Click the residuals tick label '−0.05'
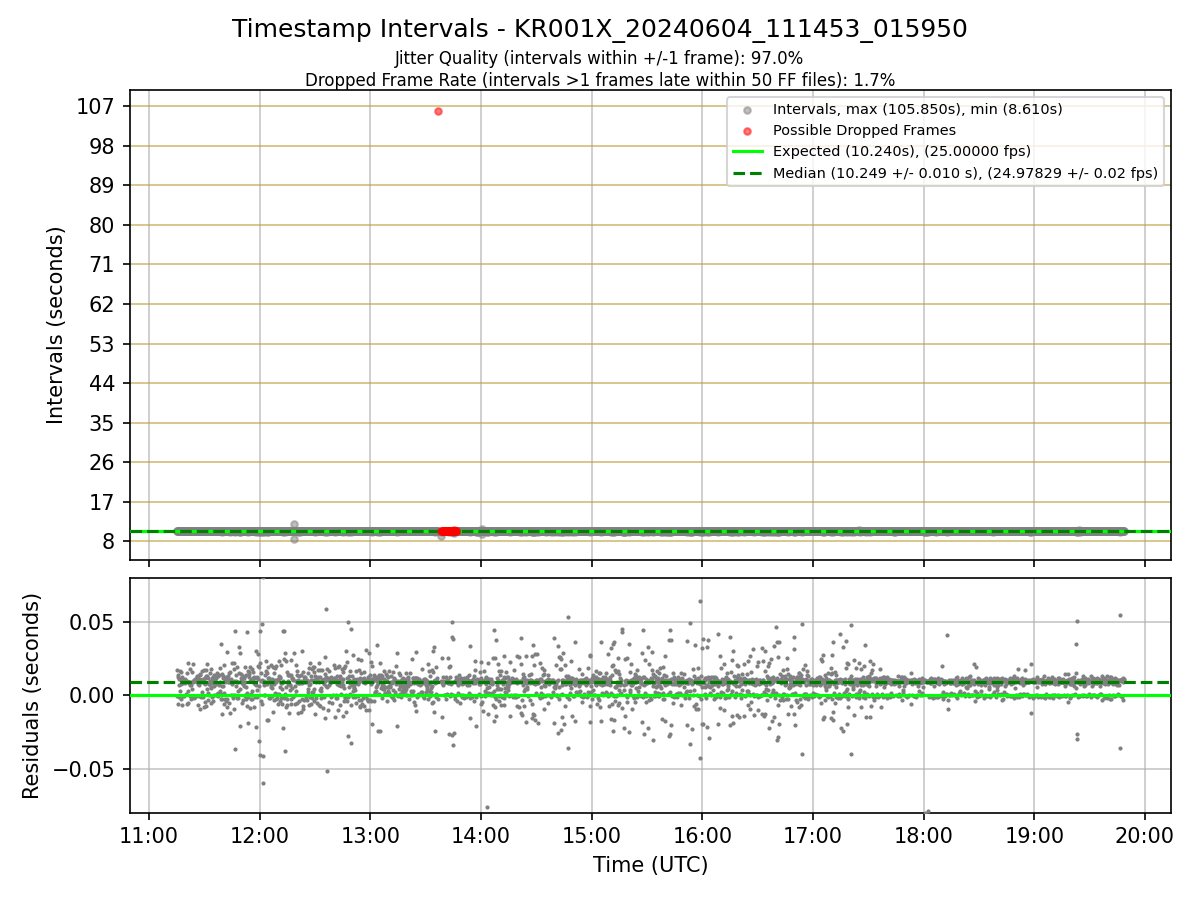 click(x=84, y=769)
